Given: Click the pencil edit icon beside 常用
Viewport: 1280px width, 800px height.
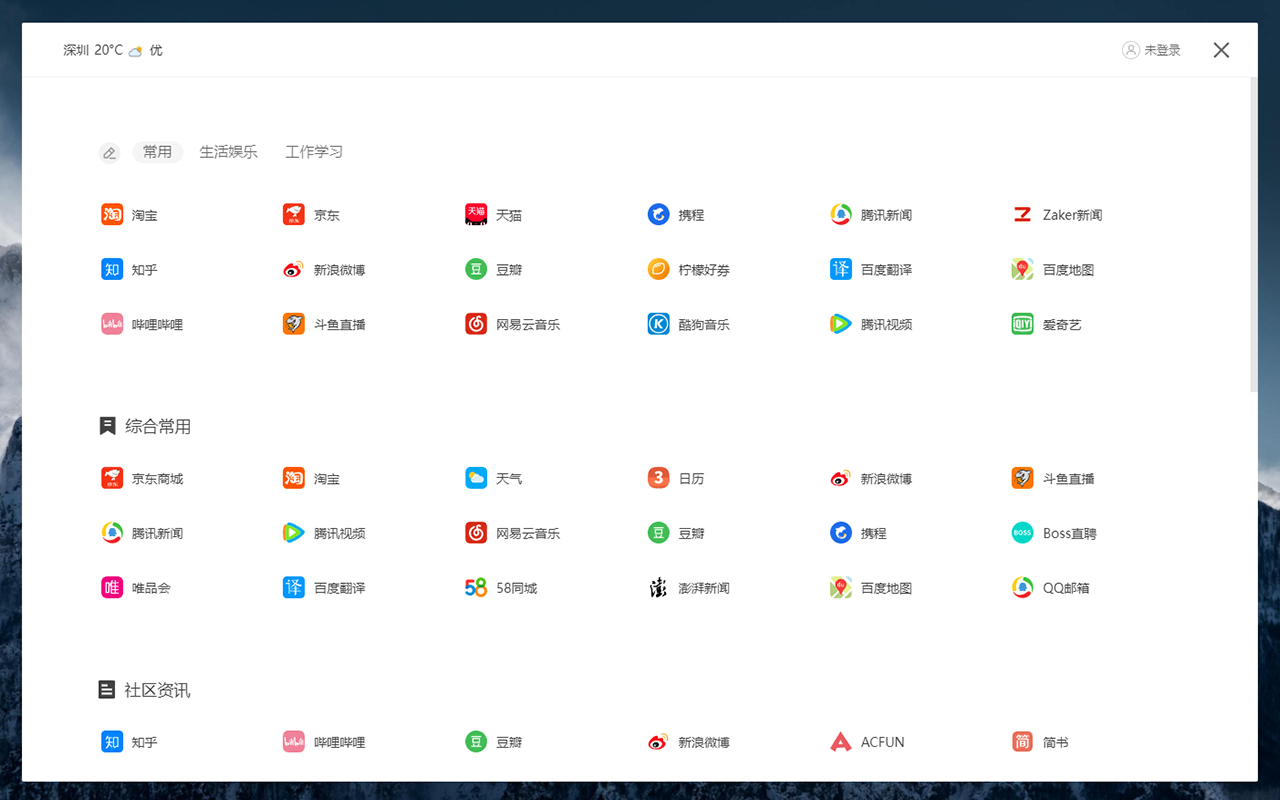Looking at the screenshot, I should pyautogui.click(x=109, y=153).
